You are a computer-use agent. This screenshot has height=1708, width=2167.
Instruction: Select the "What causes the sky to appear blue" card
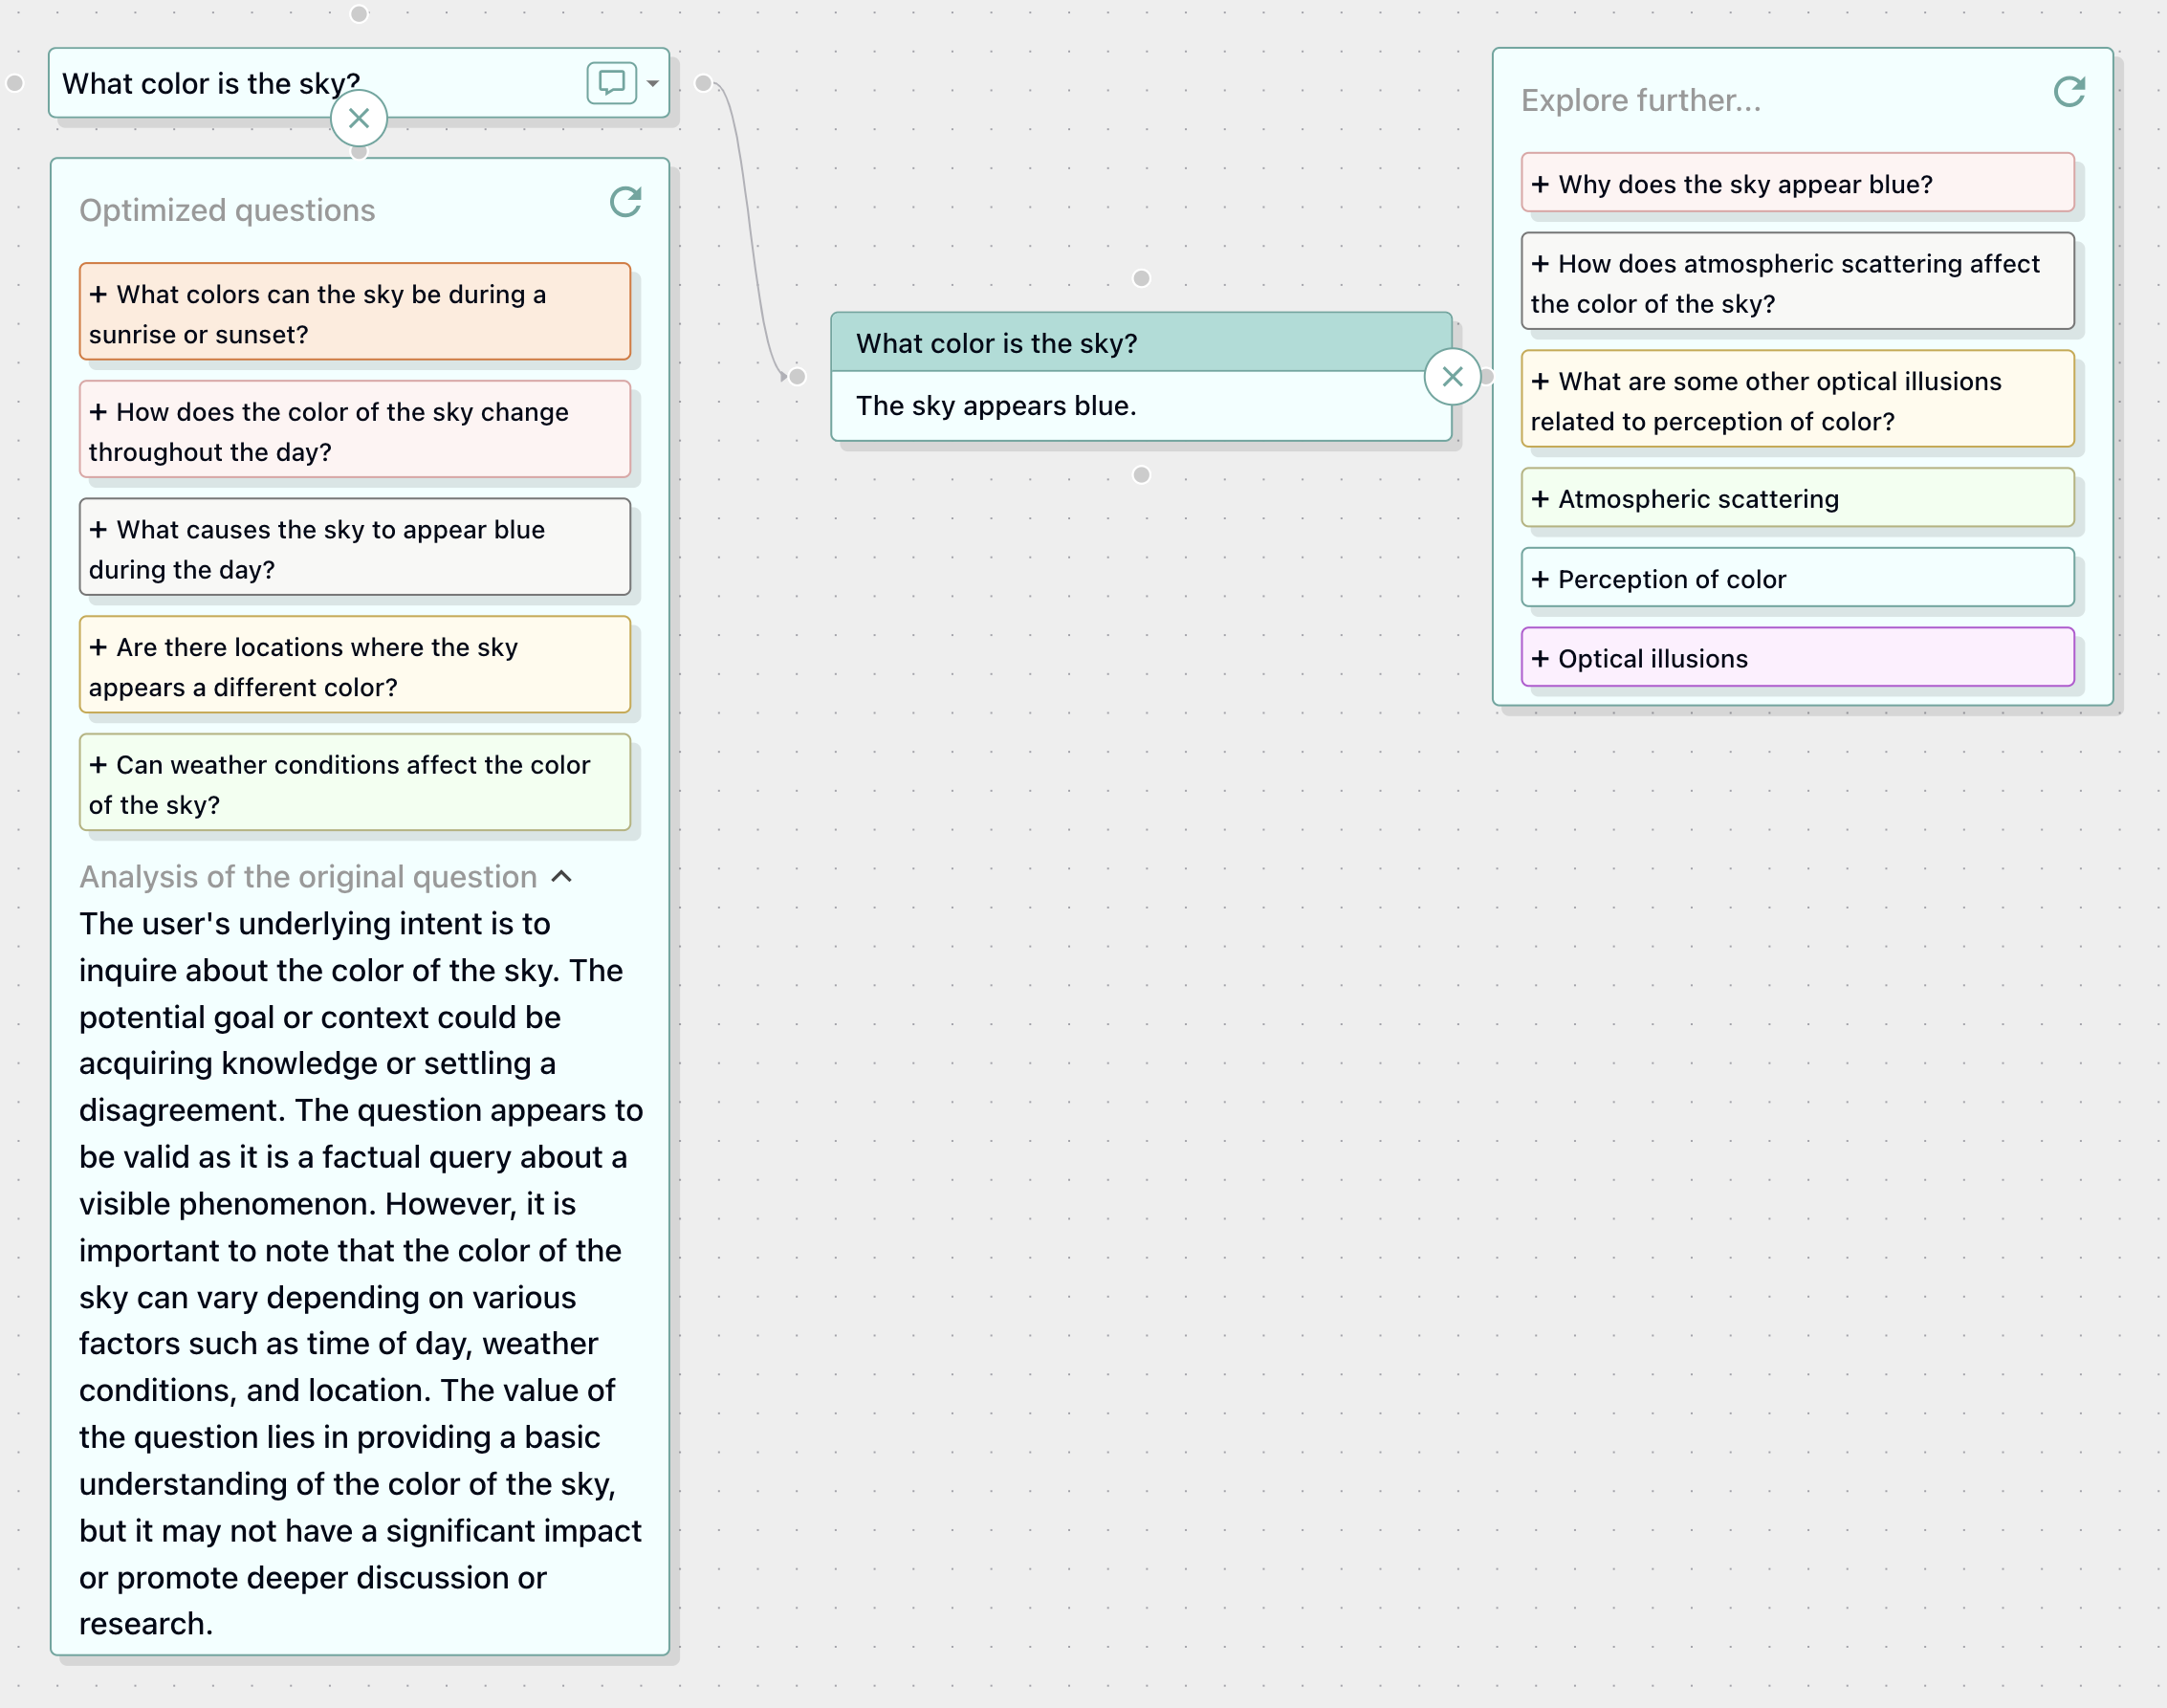[x=355, y=548]
